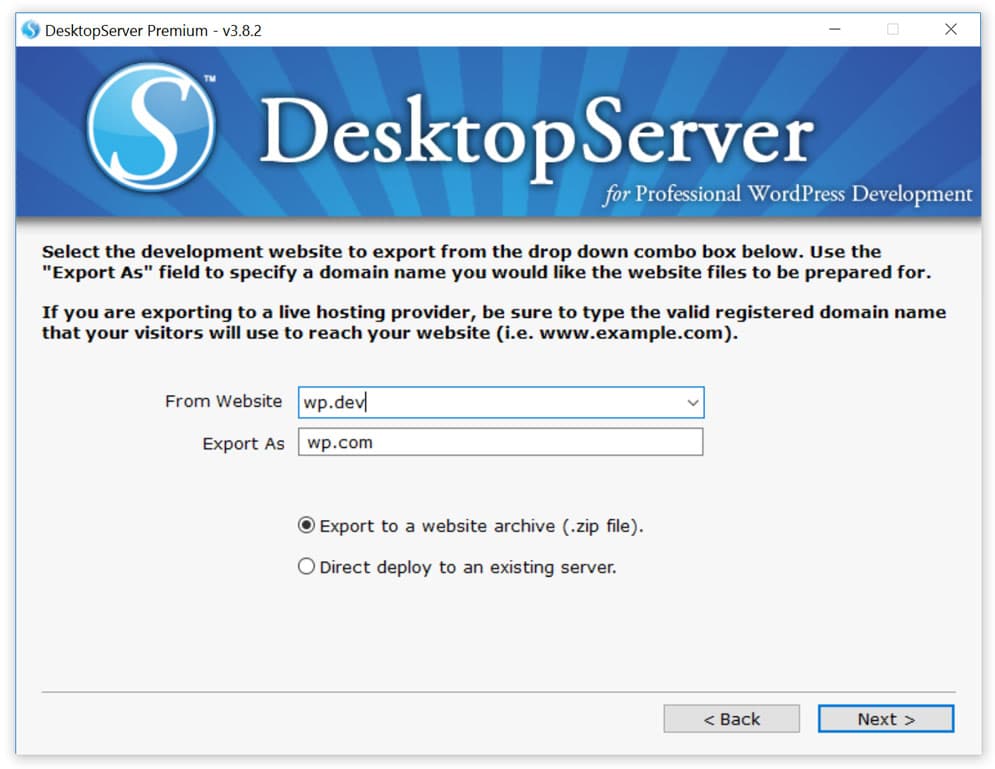Return to previous step with < Back

click(732, 719)
